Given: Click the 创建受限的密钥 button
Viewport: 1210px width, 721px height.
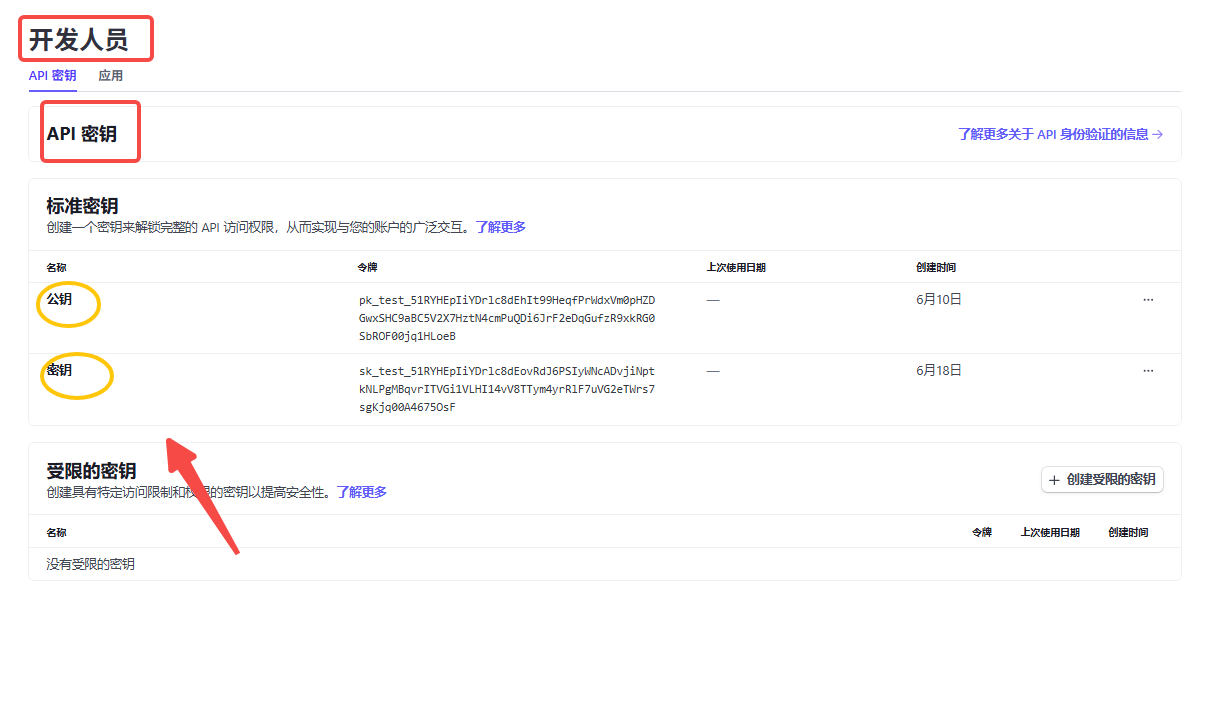Looking at the screenshot, I should pos(1101,480).
